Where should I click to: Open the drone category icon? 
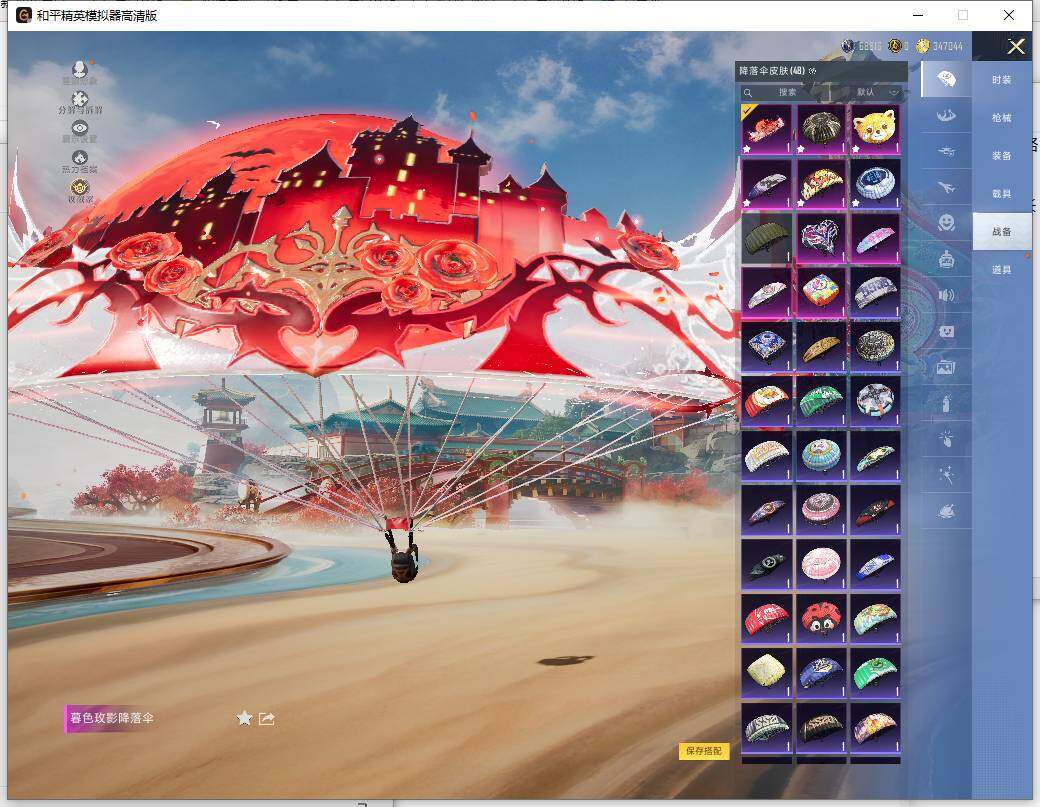946,151
